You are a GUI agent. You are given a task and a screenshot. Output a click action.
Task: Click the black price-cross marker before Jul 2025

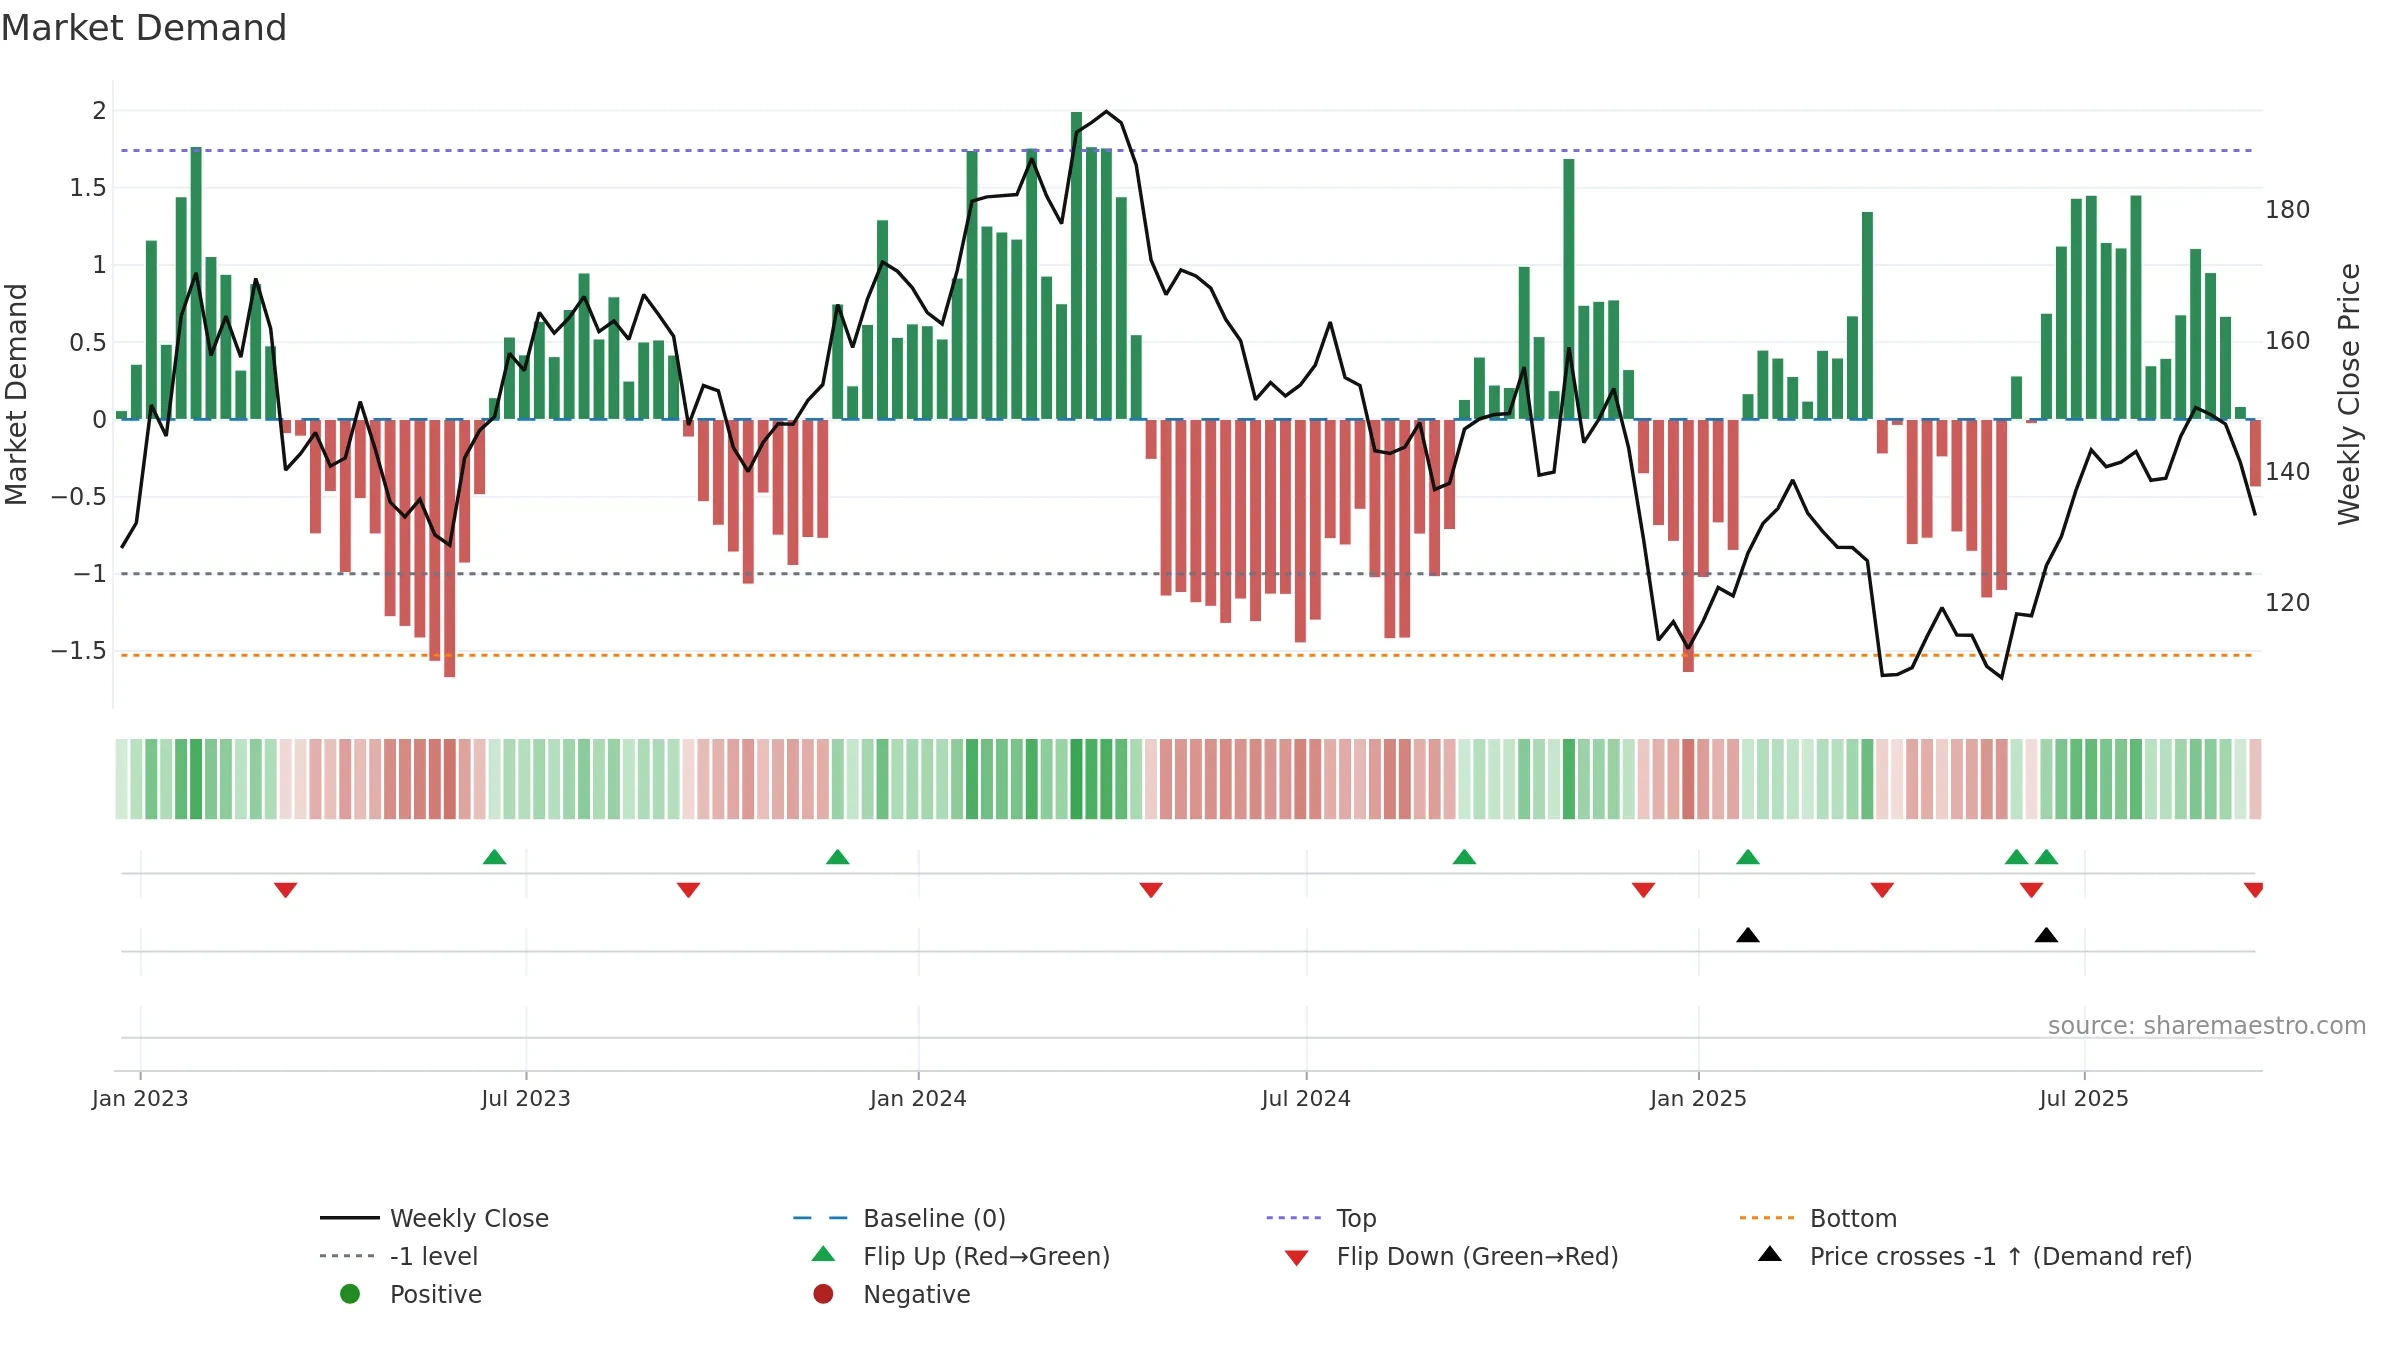click(x=2046, y=935)
